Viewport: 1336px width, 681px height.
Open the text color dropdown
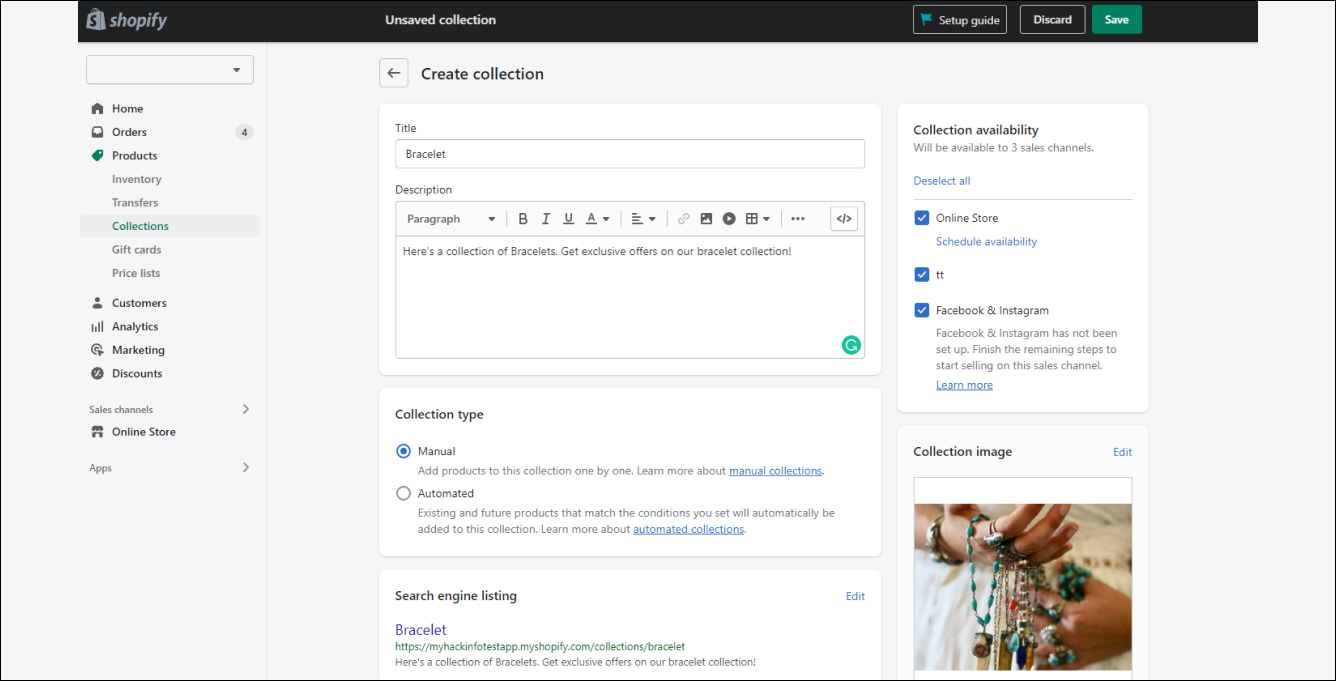point(597,219)
